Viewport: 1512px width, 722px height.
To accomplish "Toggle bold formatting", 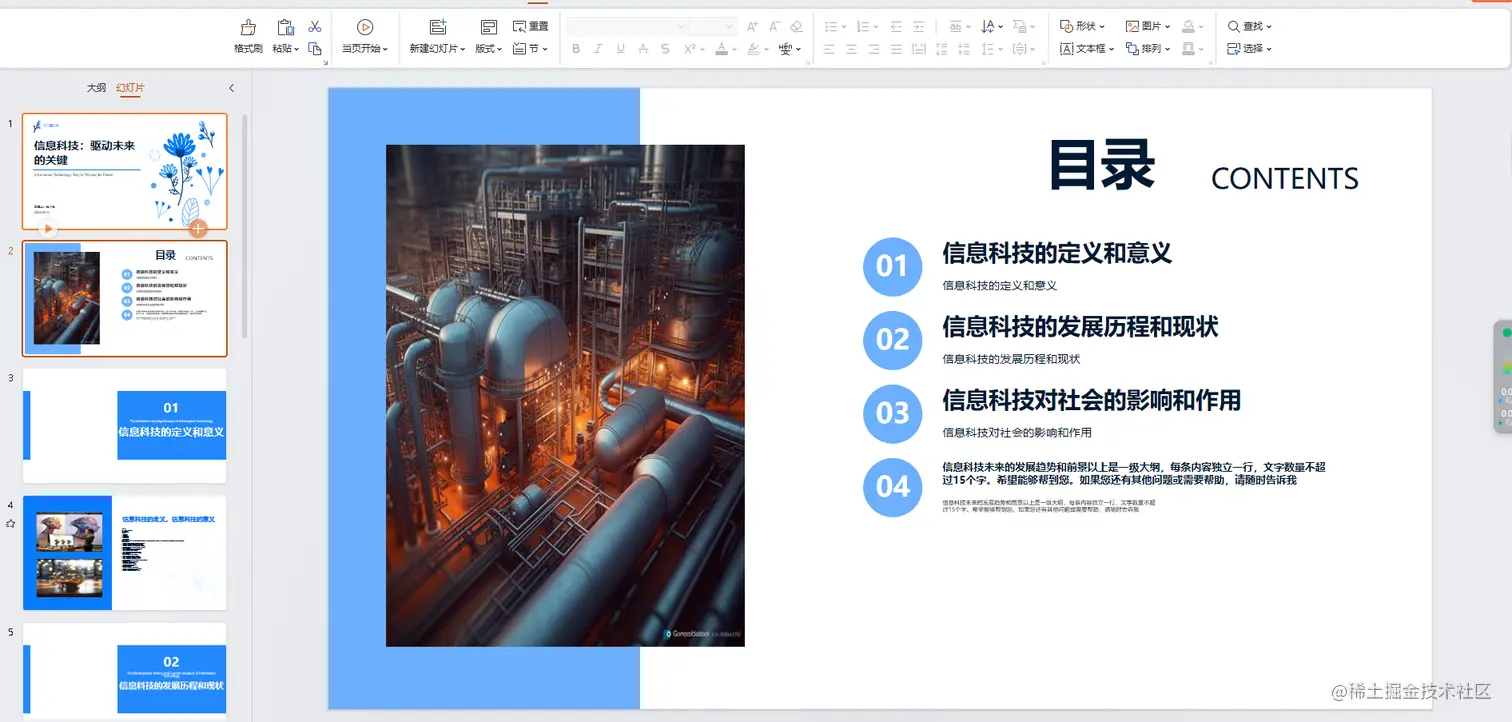I will click(x=576, y=48).
